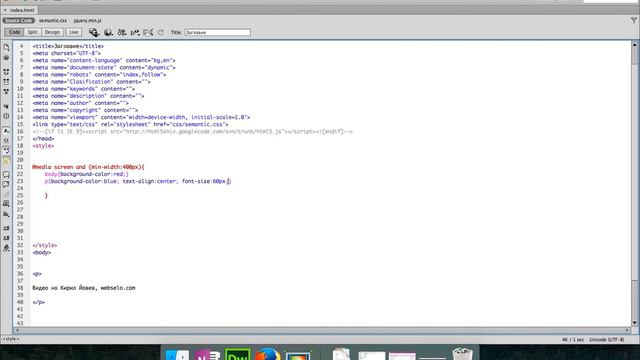Open the File Management menu icon
640x360 pixels.
pos(122,32)
